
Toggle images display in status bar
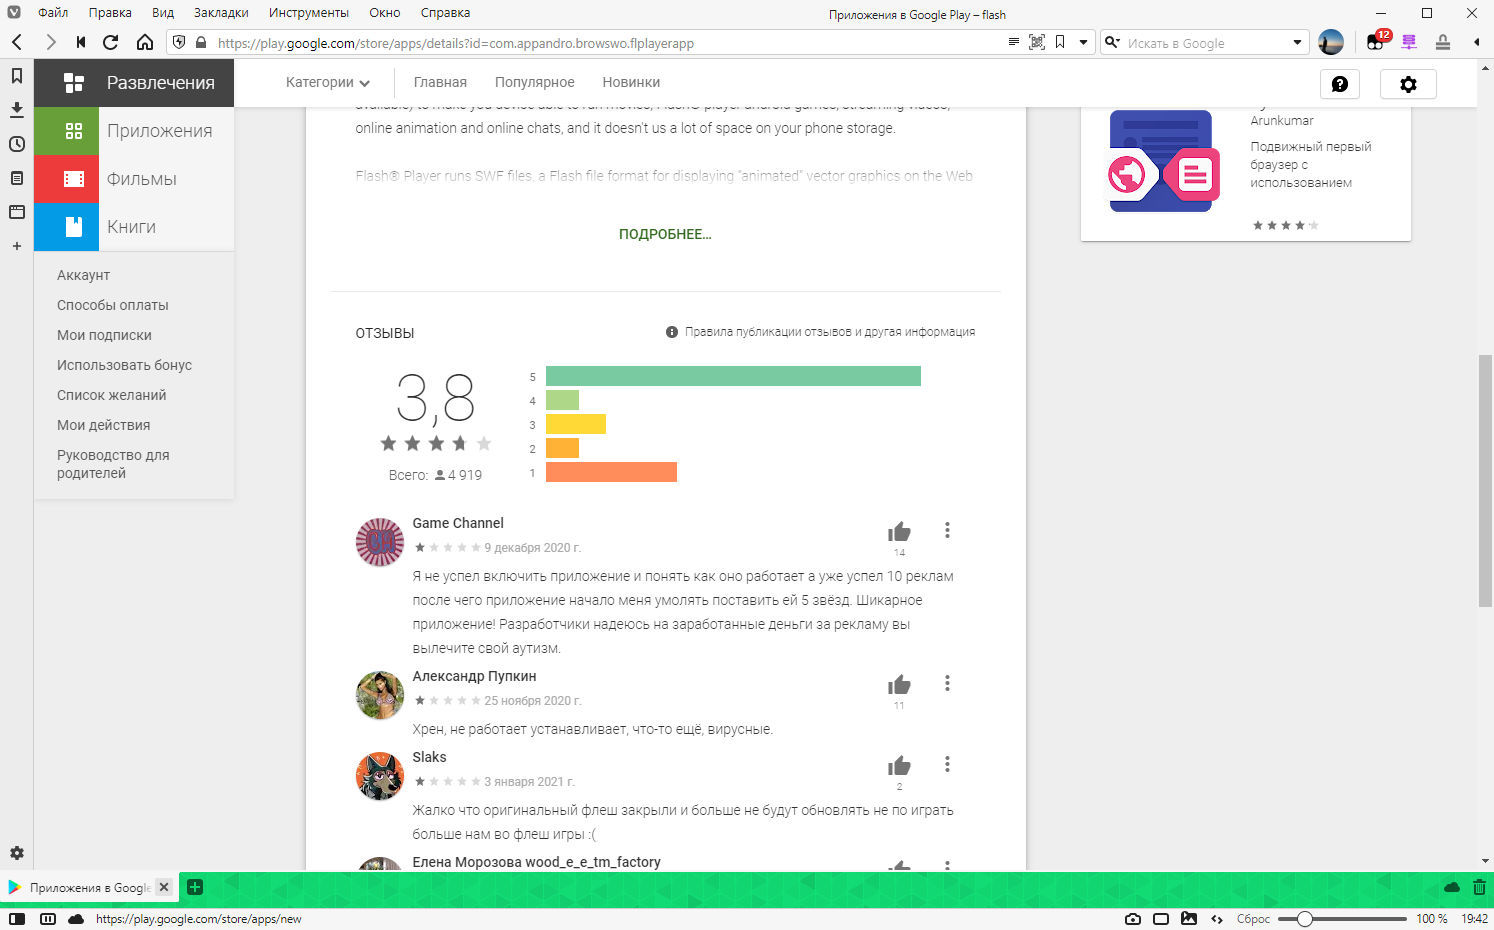click(x=1189, y=919)
